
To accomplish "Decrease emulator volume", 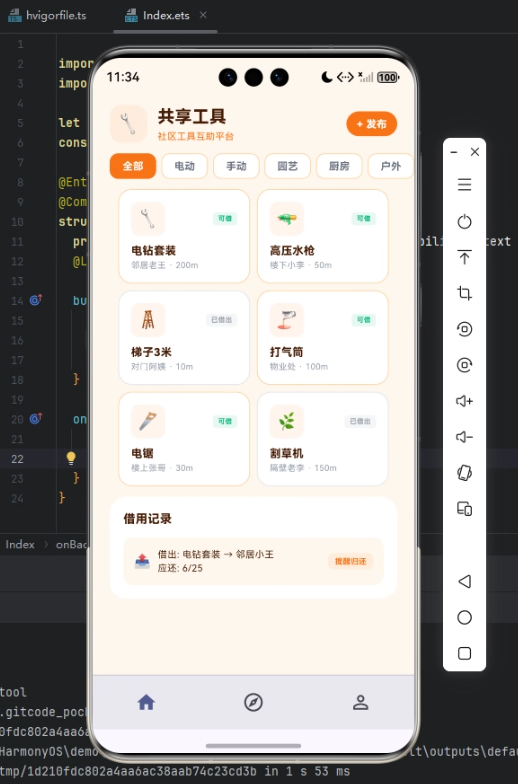I will pos(464,437).
